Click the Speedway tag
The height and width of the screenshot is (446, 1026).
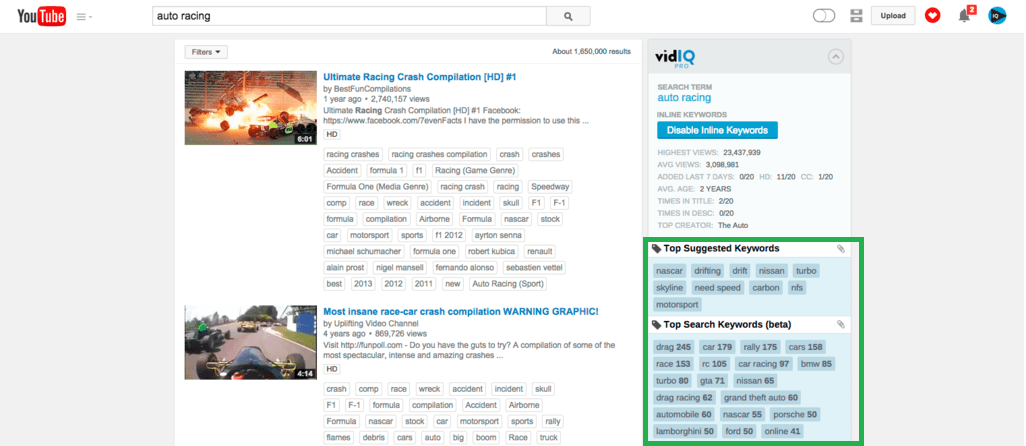click(x=550, y=187)
